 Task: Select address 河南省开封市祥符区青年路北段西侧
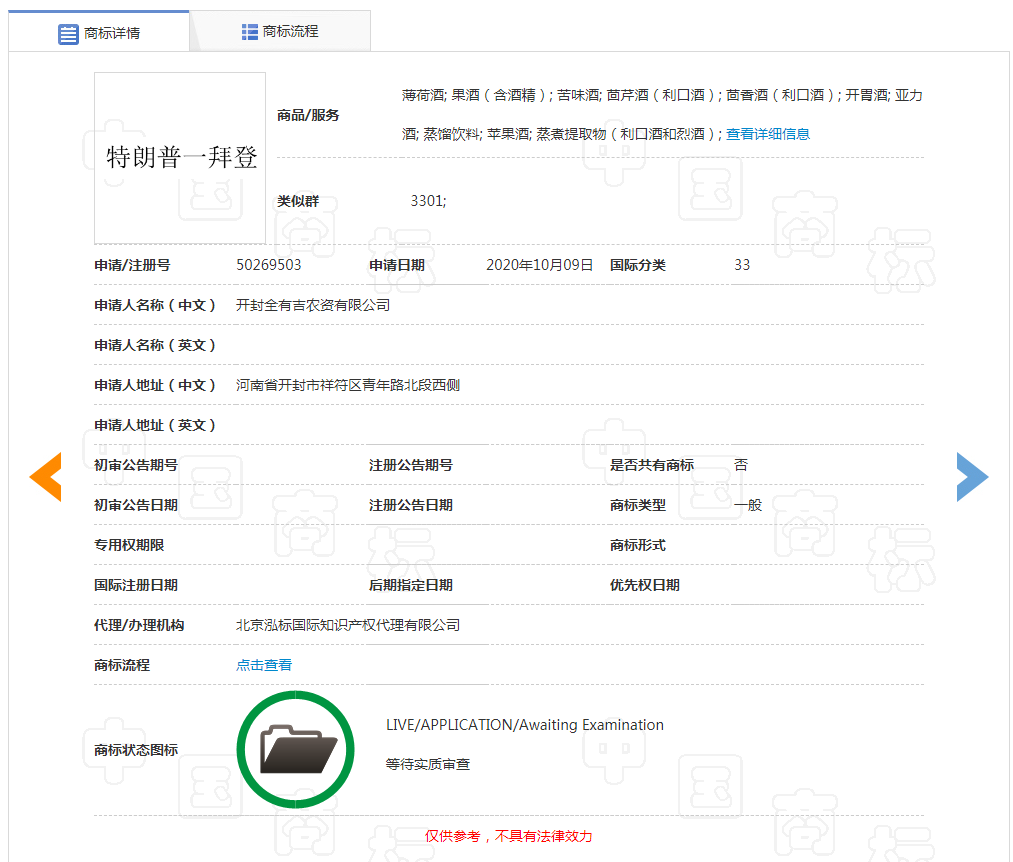(348, 385)
